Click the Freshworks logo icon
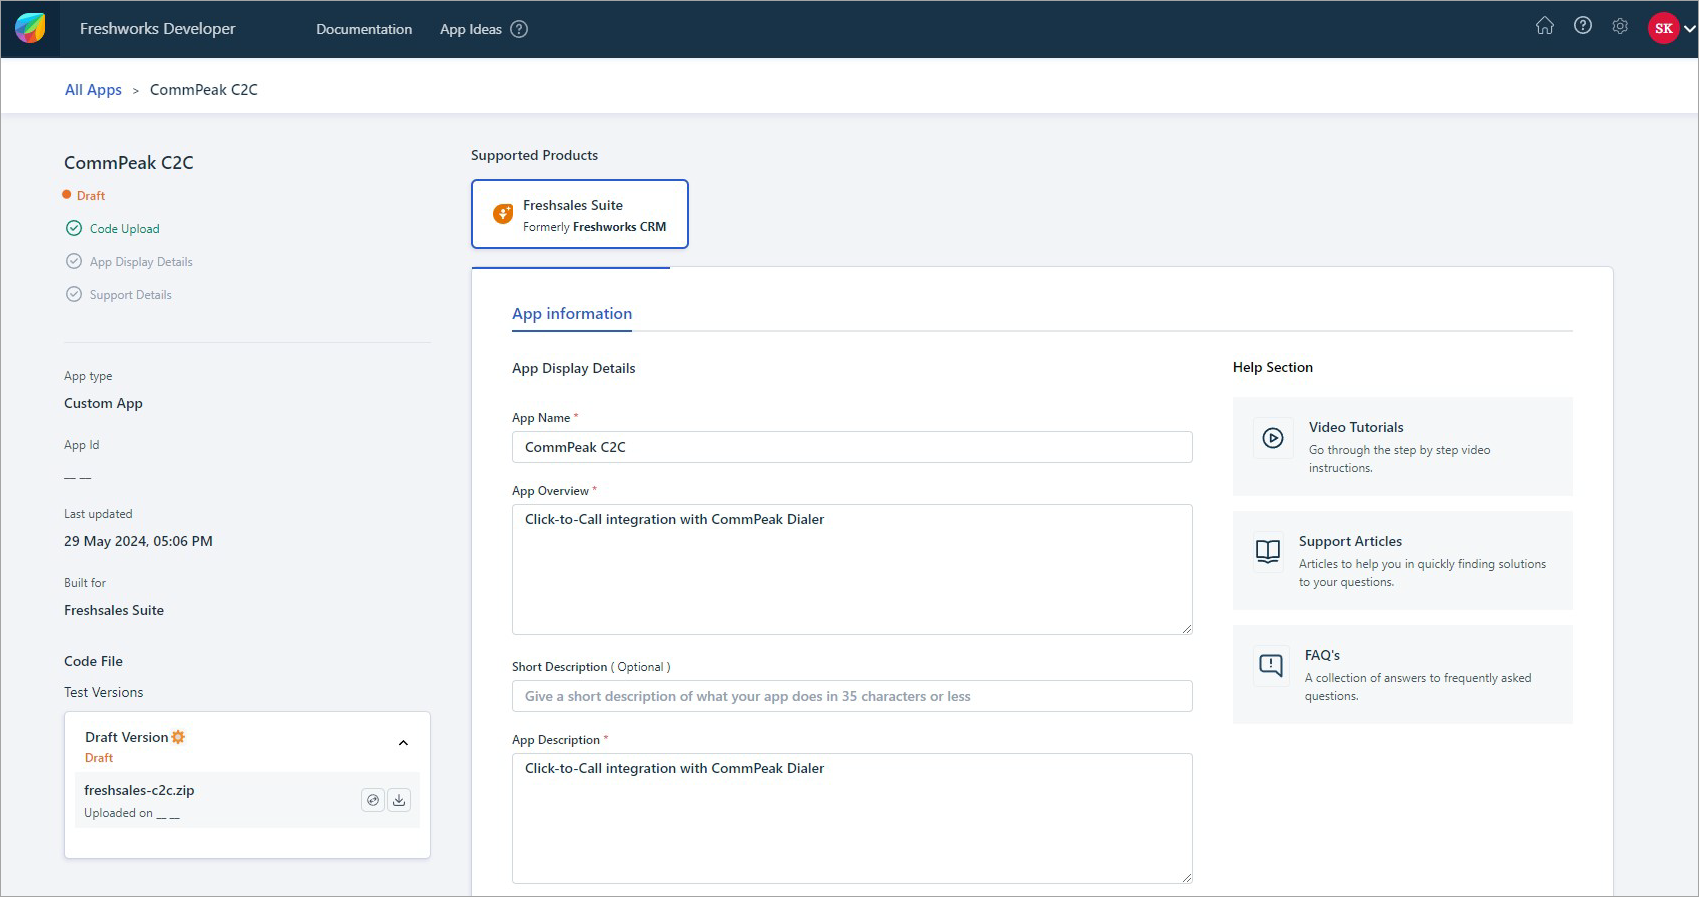 pyautogui.click(x=30, y=28)
